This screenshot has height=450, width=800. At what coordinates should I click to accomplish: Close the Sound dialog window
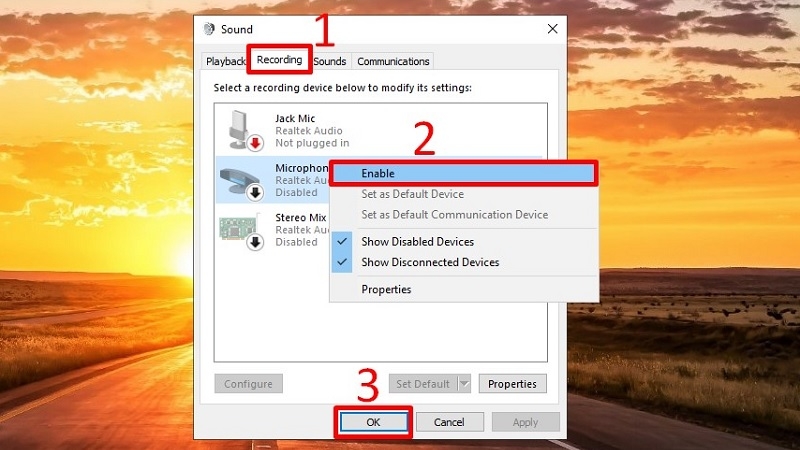tap(553, 29)
